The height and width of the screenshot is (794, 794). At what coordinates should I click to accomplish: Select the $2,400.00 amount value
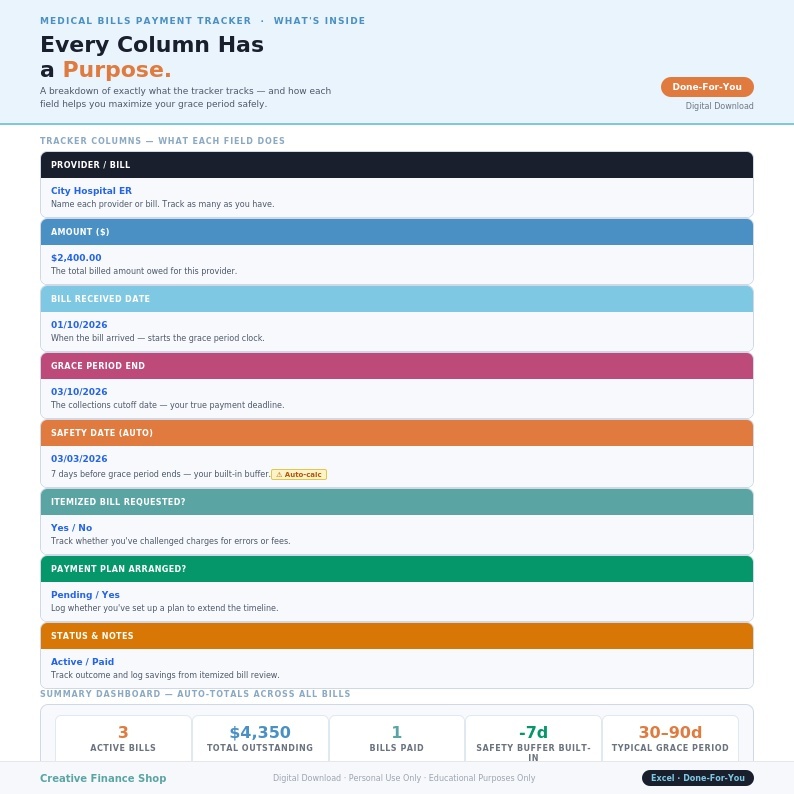click(76, 258)
